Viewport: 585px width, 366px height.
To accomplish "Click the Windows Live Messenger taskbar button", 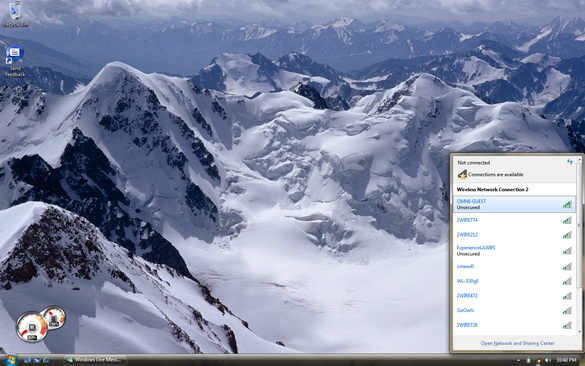I will [95, 360].
